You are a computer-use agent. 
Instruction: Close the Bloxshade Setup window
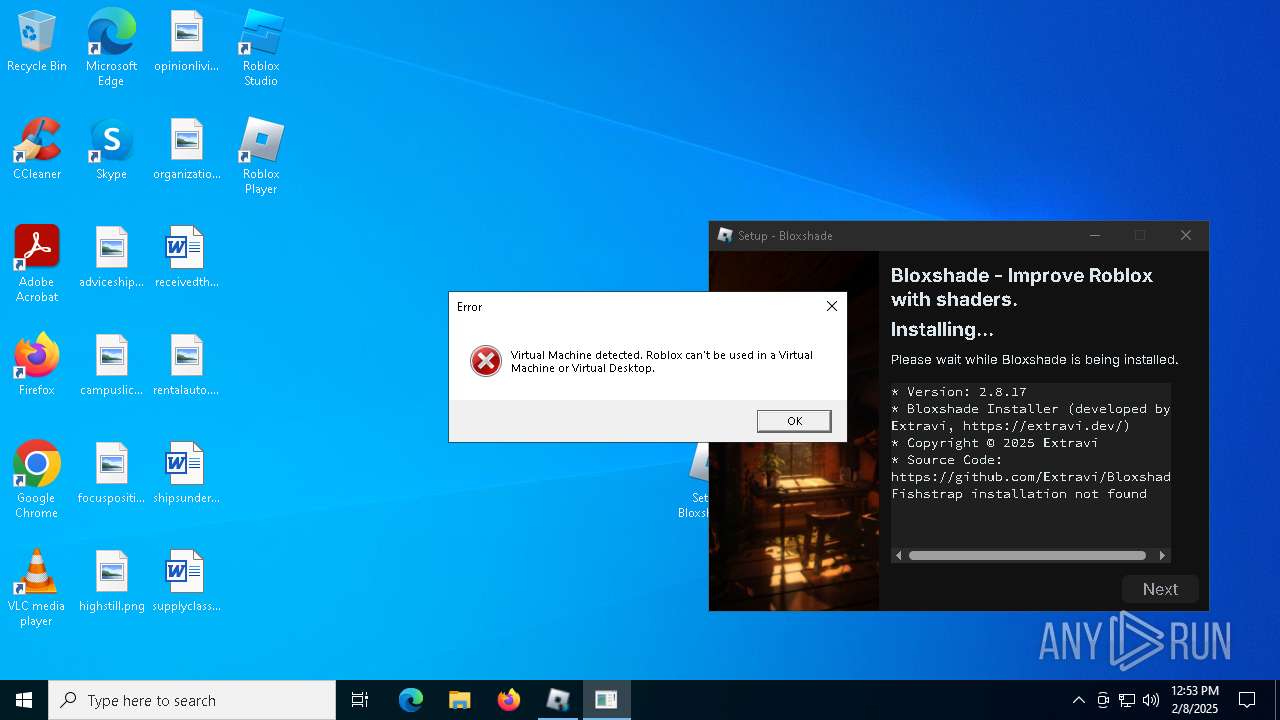coord(1186,236)
